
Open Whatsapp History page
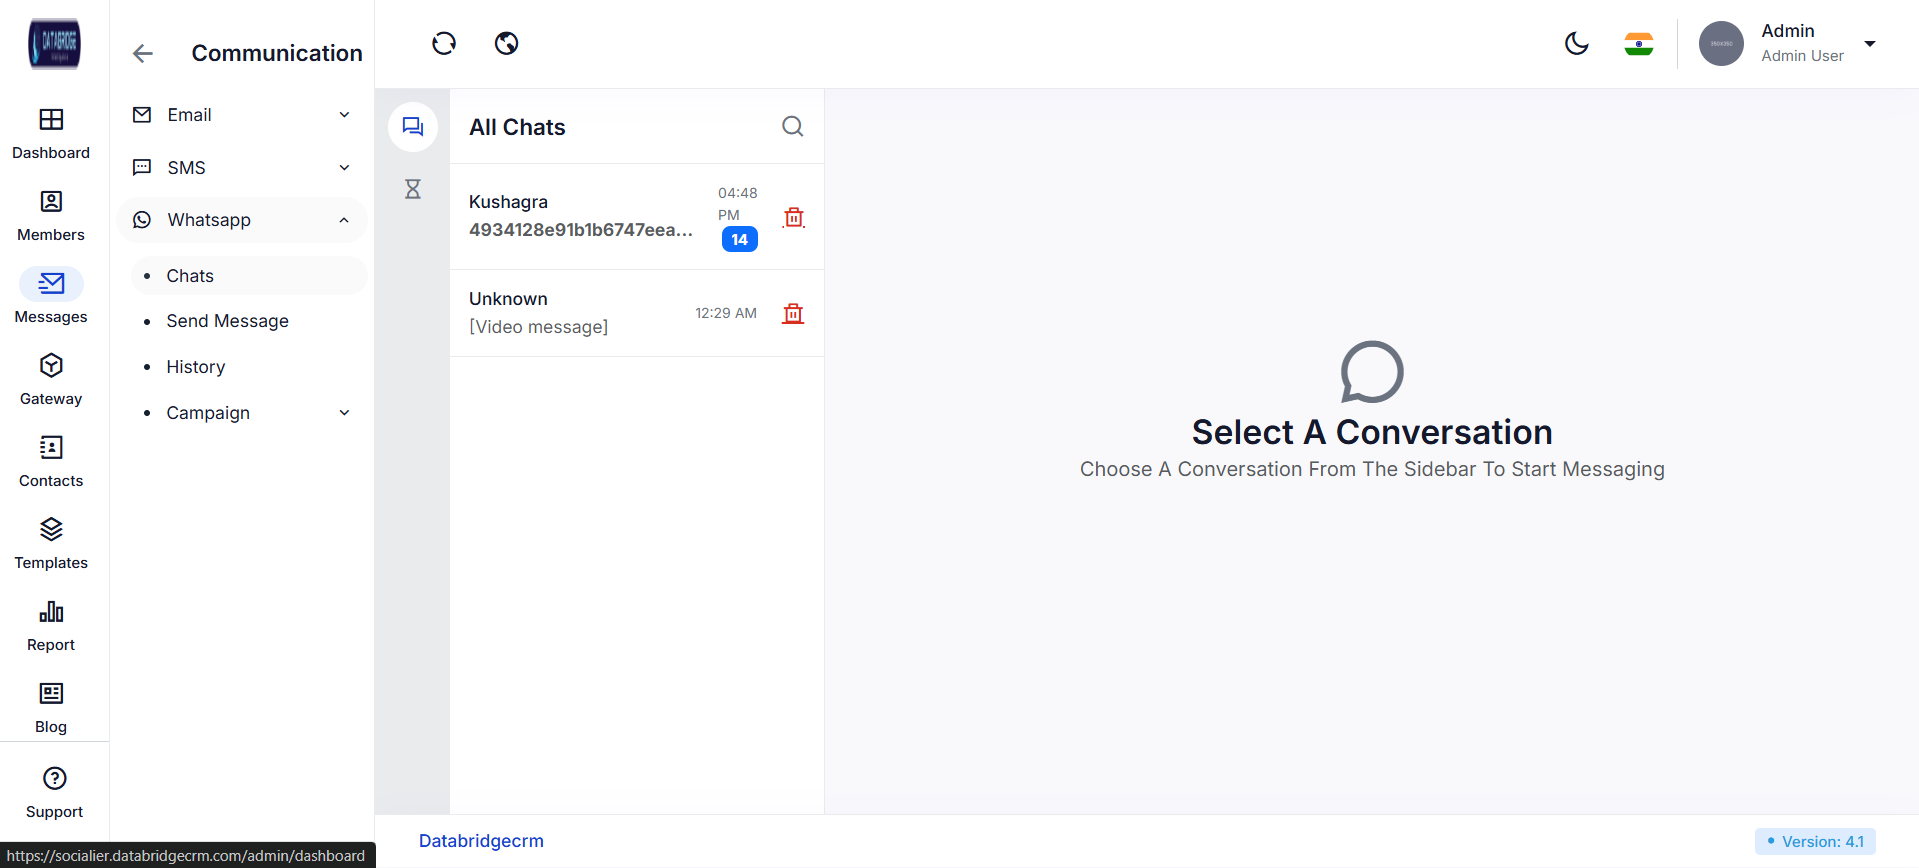(x=196, y=367)
